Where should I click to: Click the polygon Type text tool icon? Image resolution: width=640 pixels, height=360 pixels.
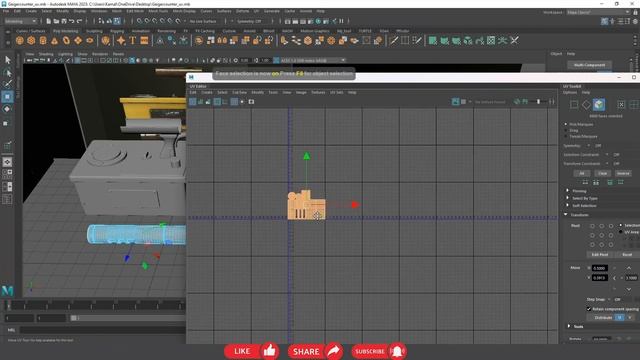point(133,40)
